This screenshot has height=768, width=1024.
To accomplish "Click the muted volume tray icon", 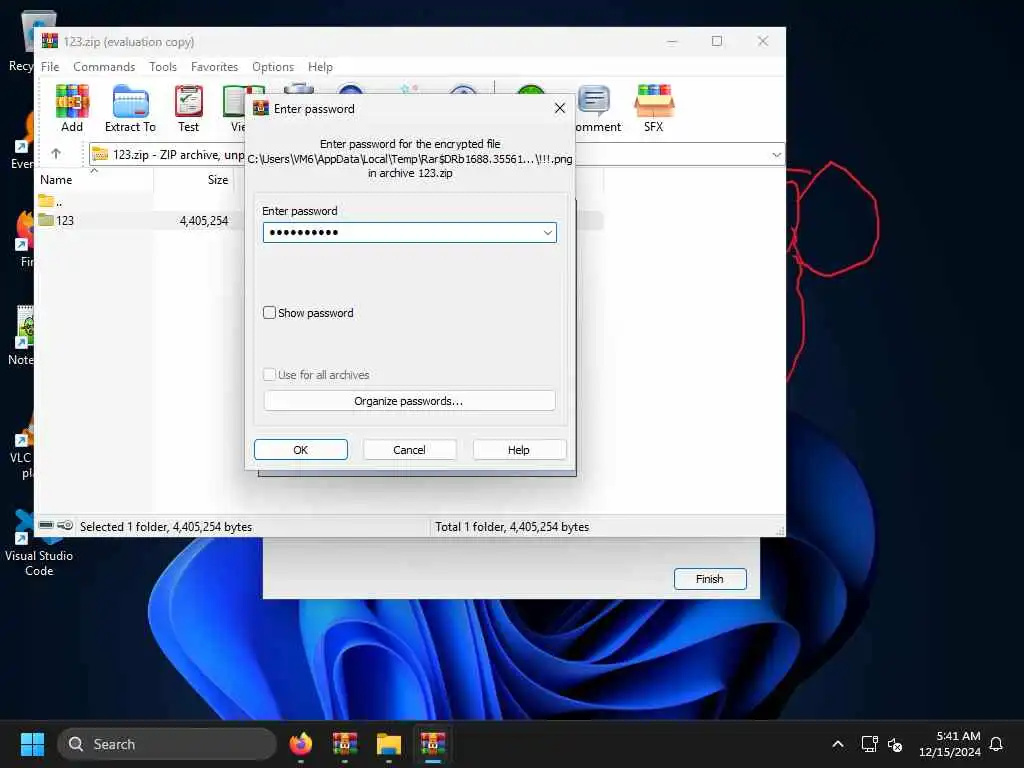I will [895, 744].
